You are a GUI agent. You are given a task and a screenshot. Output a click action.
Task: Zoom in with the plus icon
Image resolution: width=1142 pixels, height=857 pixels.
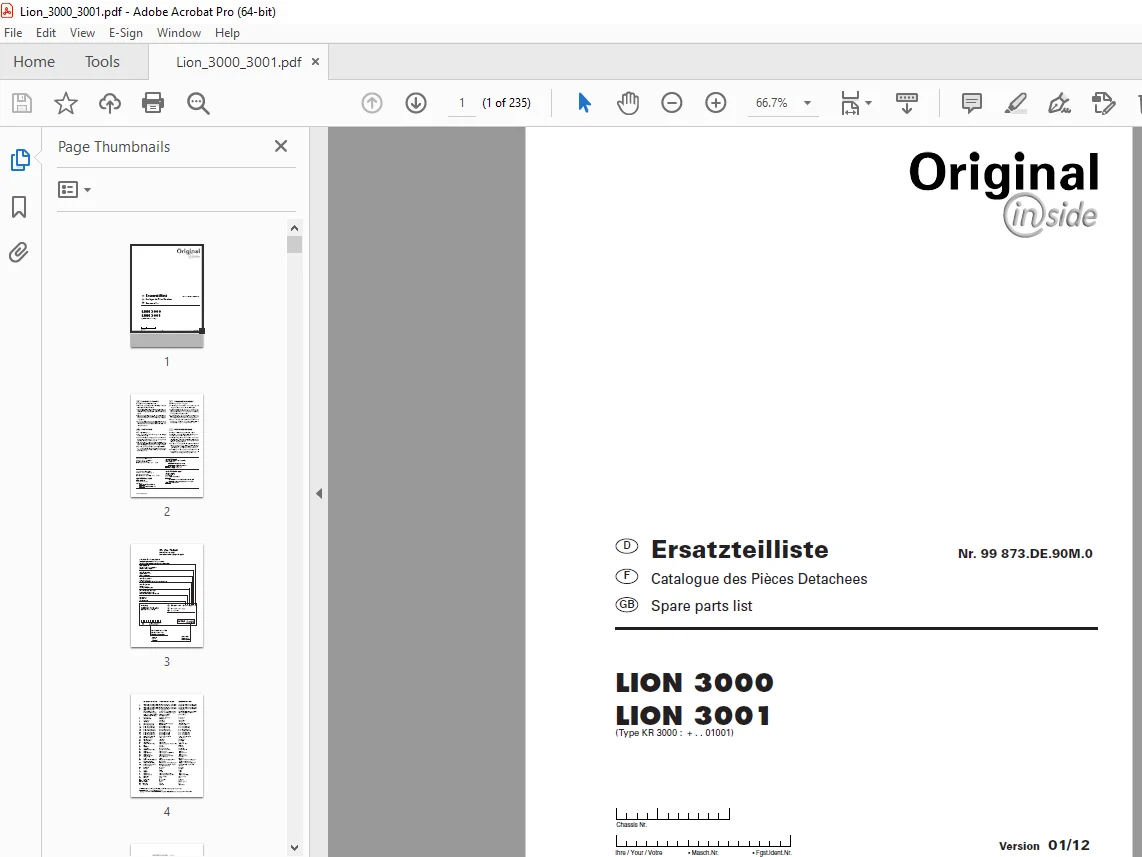coord(716,103)
